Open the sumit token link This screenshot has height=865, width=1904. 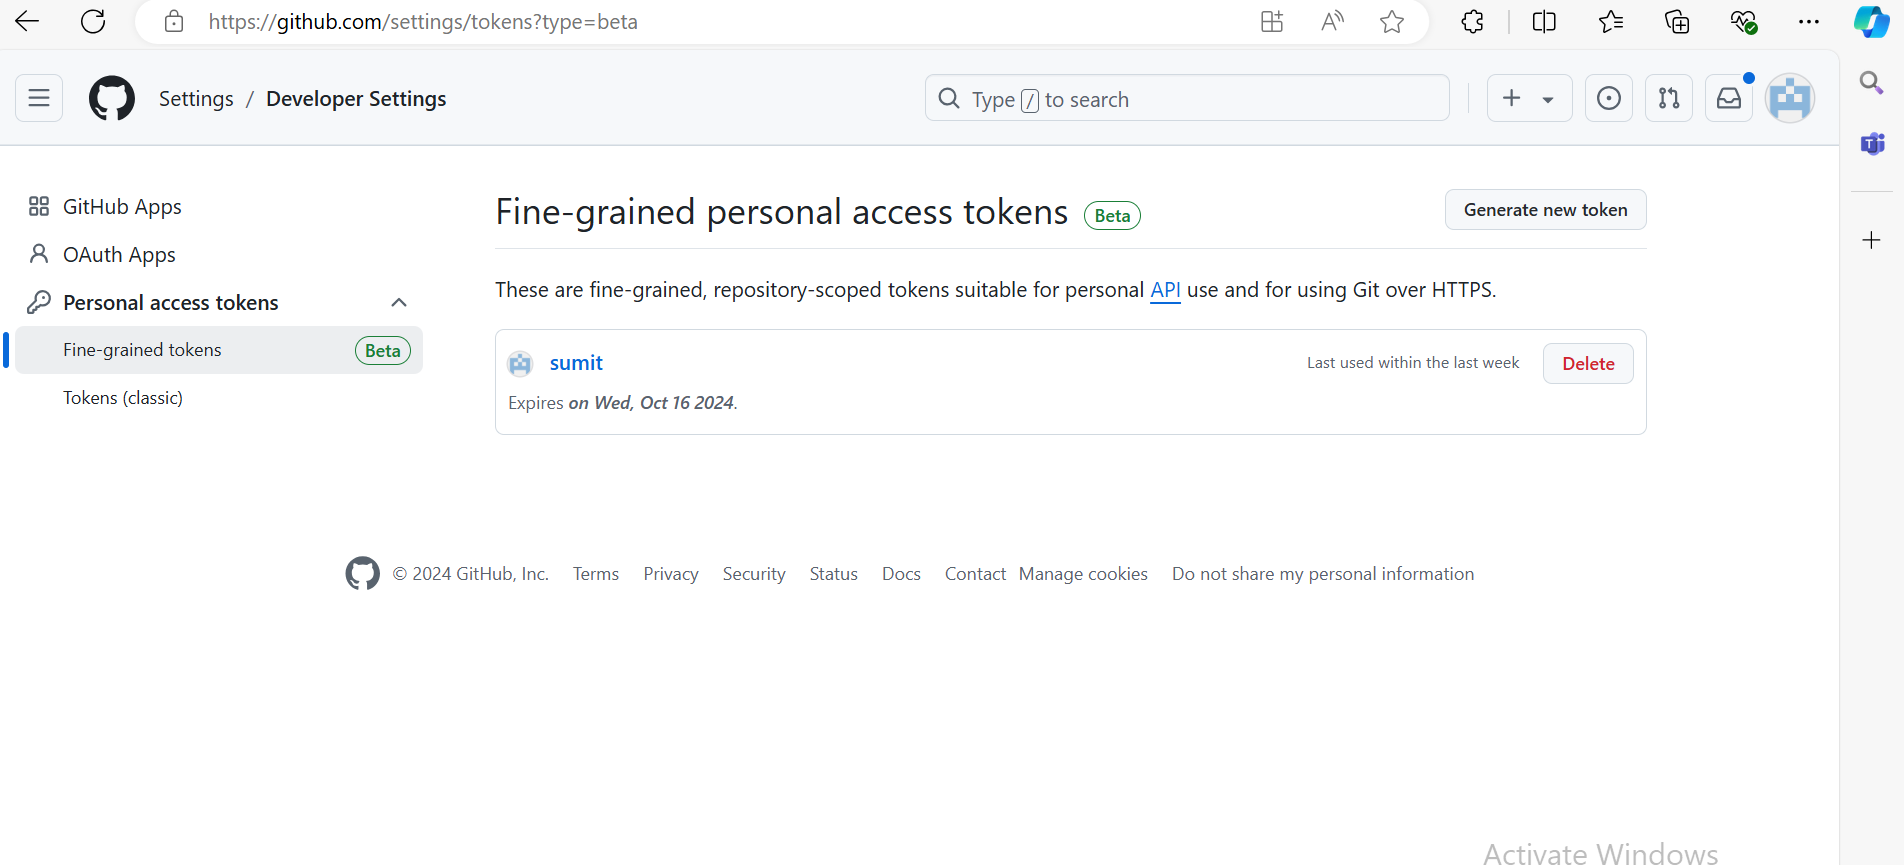[x=576, y=363]
